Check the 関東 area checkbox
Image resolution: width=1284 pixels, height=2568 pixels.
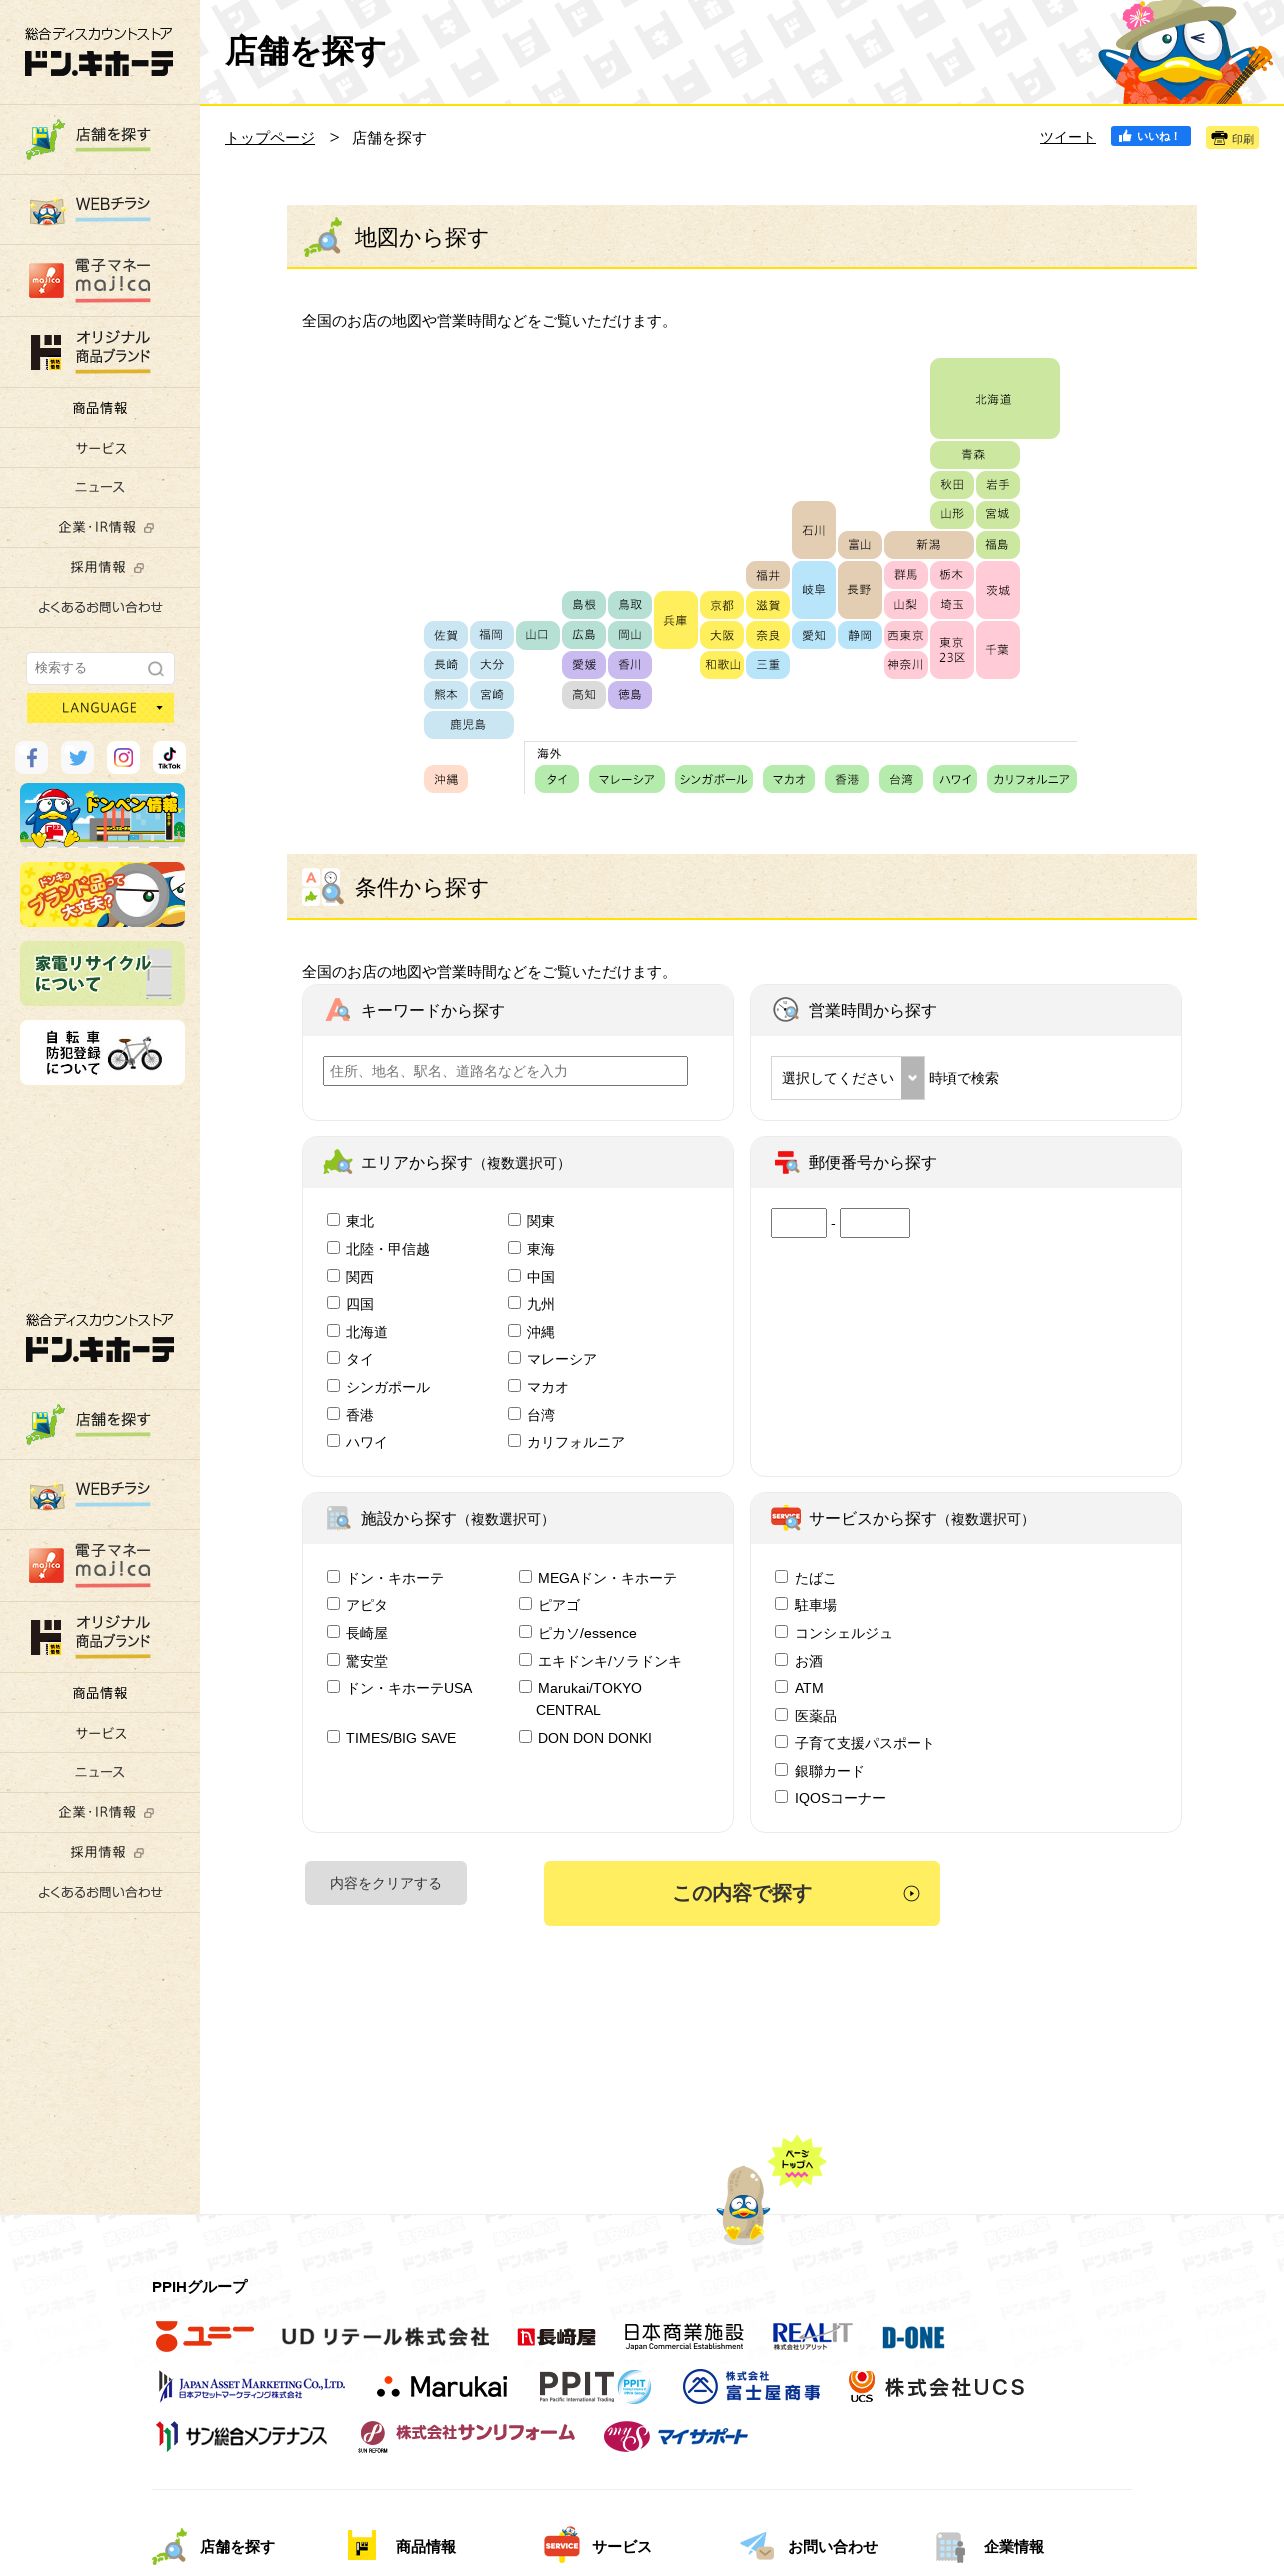pyautogui.click(x=514, y=1220)
